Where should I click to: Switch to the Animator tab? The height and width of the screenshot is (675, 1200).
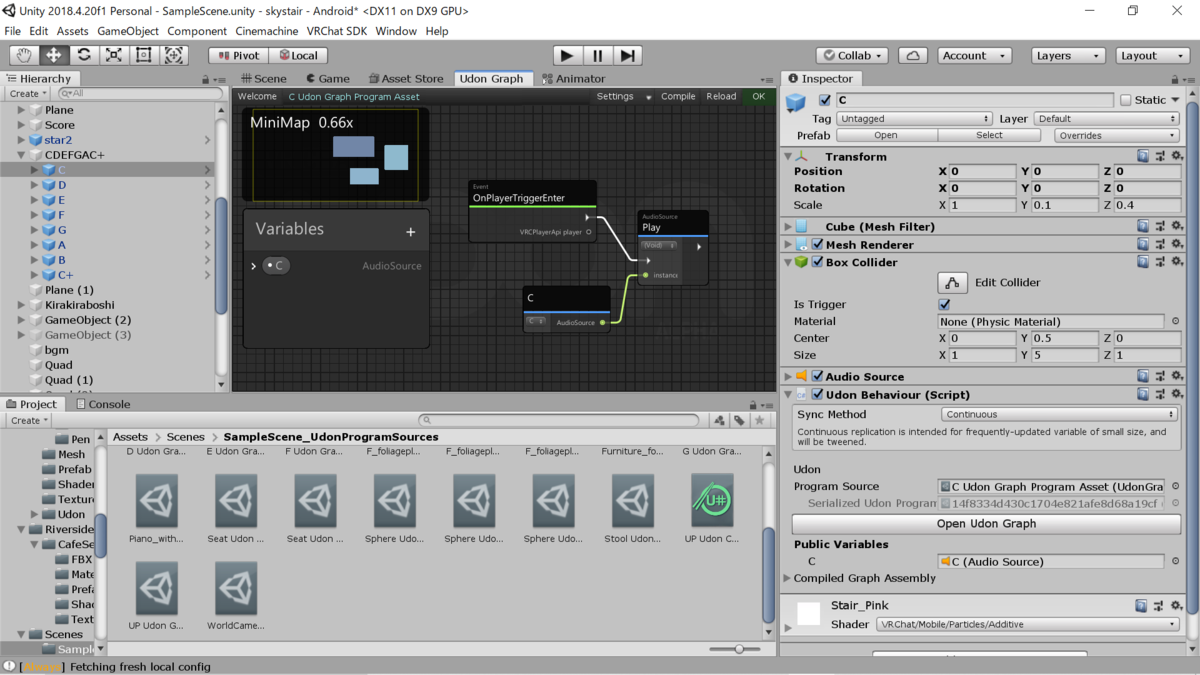coord(573,78)
